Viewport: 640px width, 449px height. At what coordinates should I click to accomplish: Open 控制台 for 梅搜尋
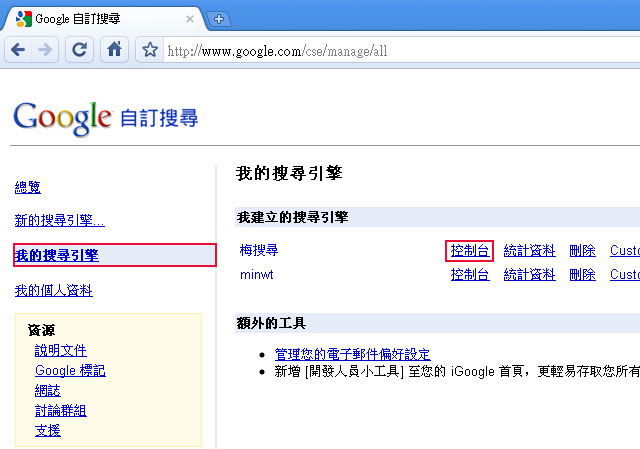pyautogui.click(x=469, y=251)
